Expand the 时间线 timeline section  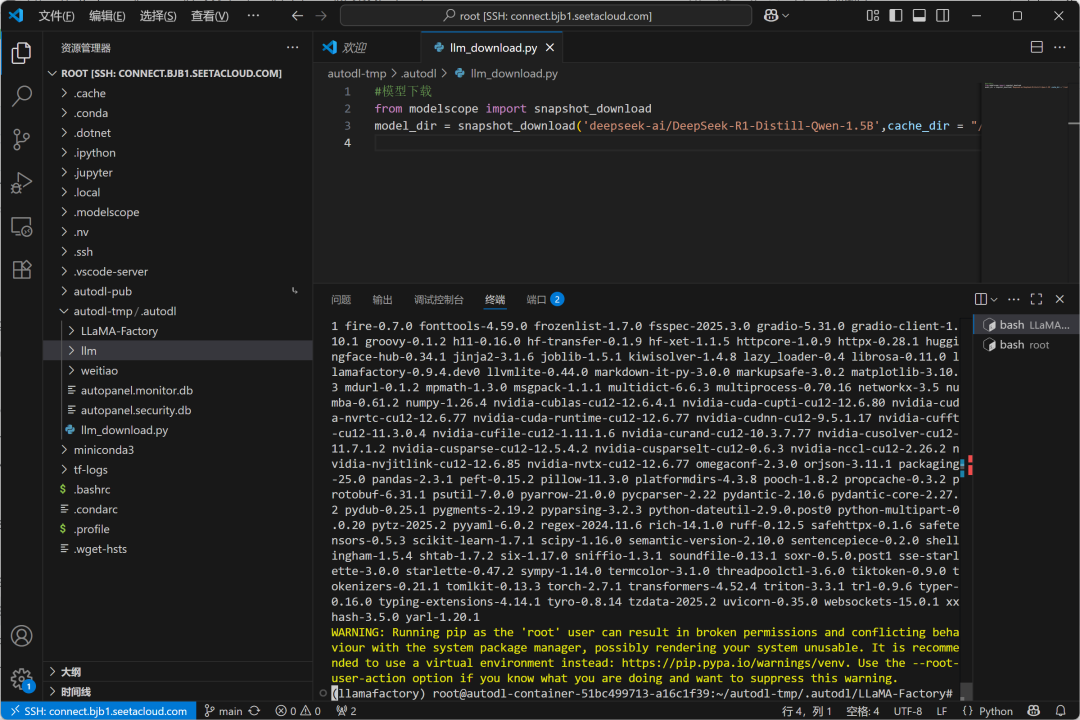click(178, 692)
